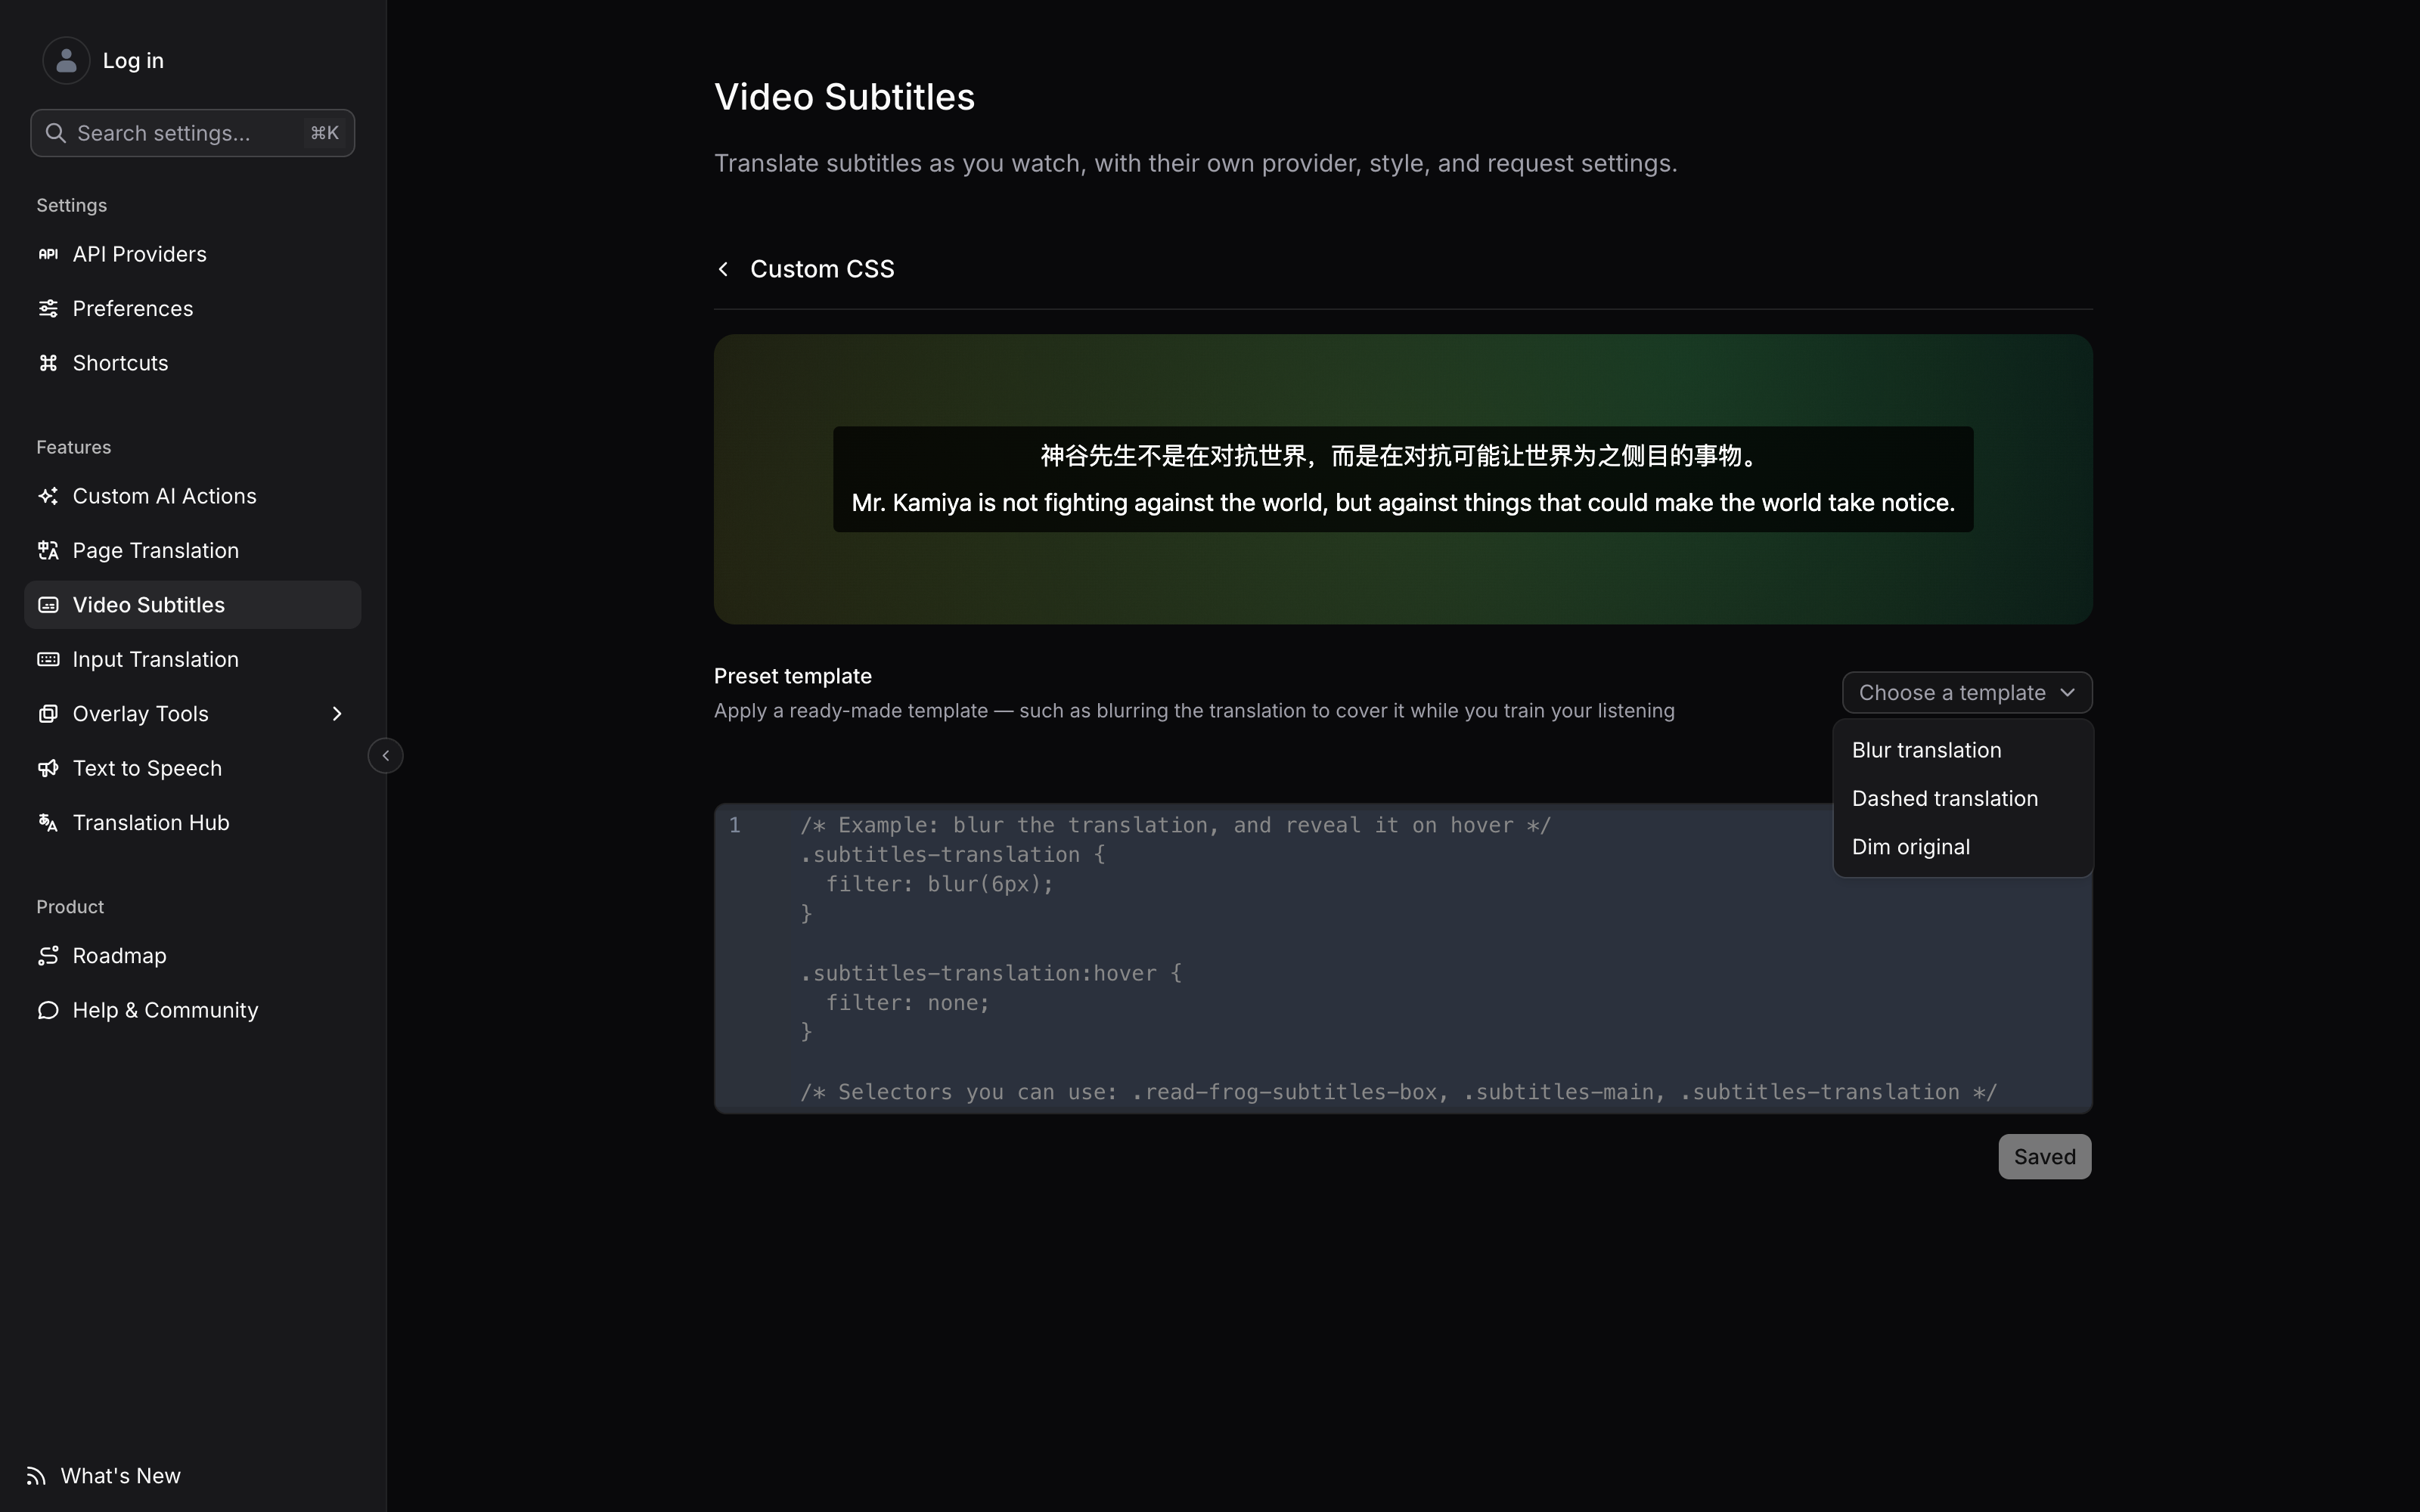2420x1512 pixels.
Task: Select the Dim original template
Action: coord(1963,847)
